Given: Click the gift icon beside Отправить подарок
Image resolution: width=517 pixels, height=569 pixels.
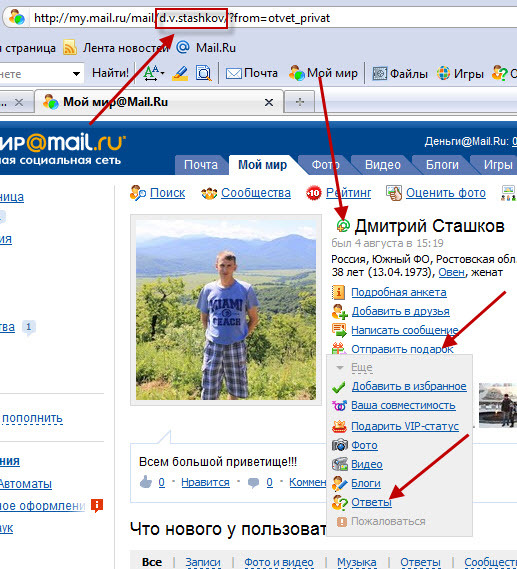Looking at the screenshot, I should [338, 349].
